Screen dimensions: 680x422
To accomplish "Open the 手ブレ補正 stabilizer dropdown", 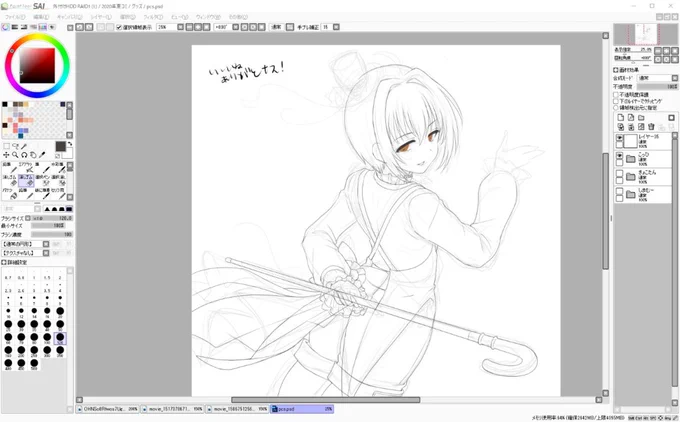I will (x=336, y=27).
